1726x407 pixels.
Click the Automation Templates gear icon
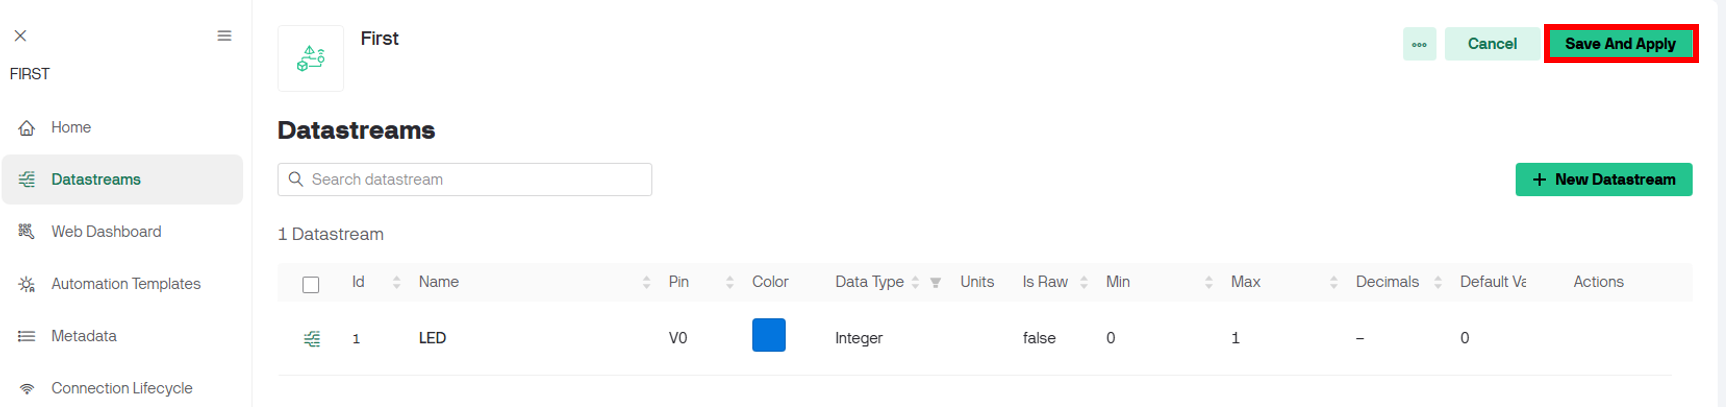point(27,284)
